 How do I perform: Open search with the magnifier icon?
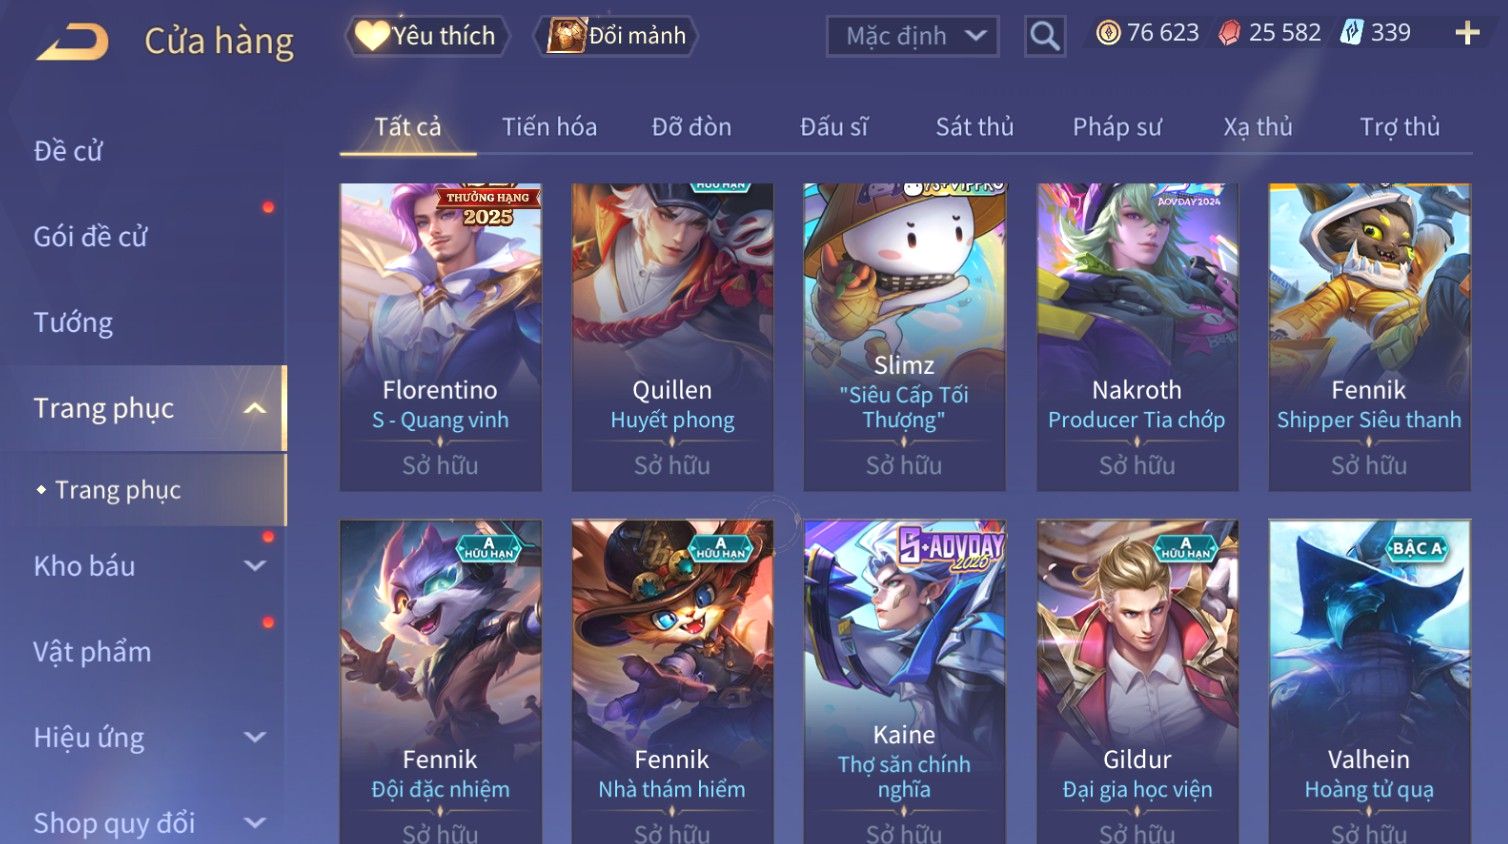(1044, 36)
